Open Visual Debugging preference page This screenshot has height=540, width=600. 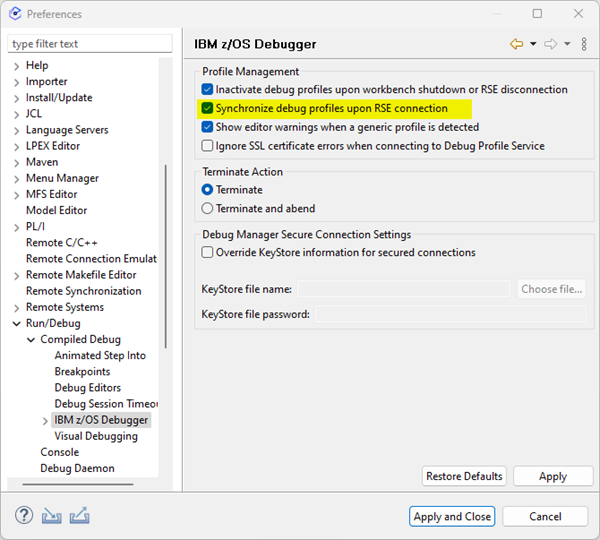(x=96, y=436)
